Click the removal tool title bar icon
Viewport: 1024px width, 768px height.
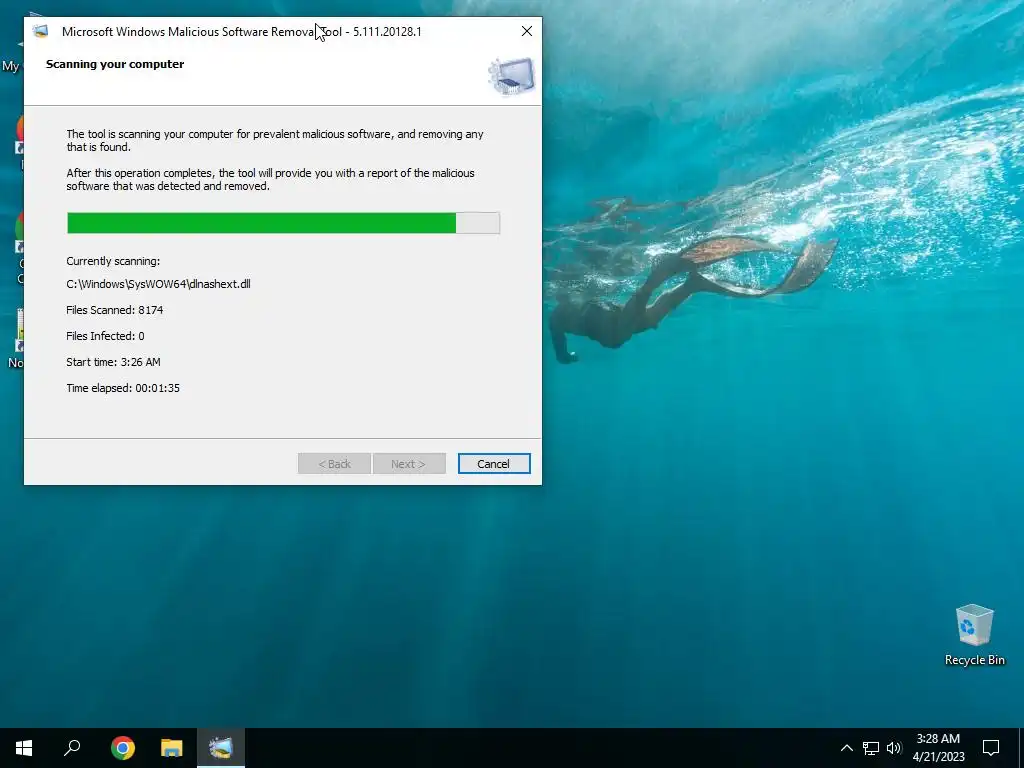tap(40, 31)
